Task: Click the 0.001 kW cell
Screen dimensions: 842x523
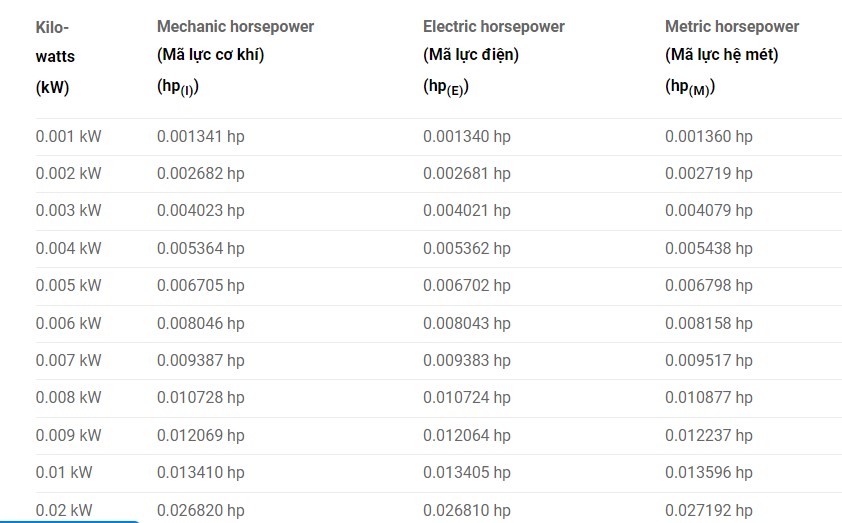Action: click(x=68, y=136)
